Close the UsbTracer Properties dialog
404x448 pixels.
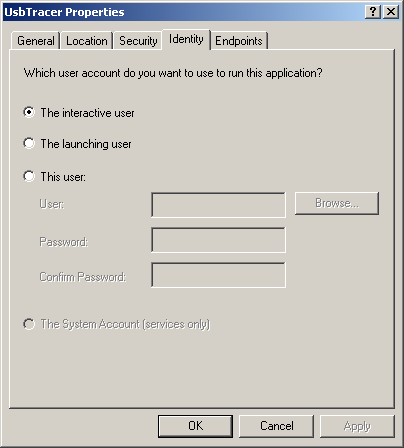(391, 12)
